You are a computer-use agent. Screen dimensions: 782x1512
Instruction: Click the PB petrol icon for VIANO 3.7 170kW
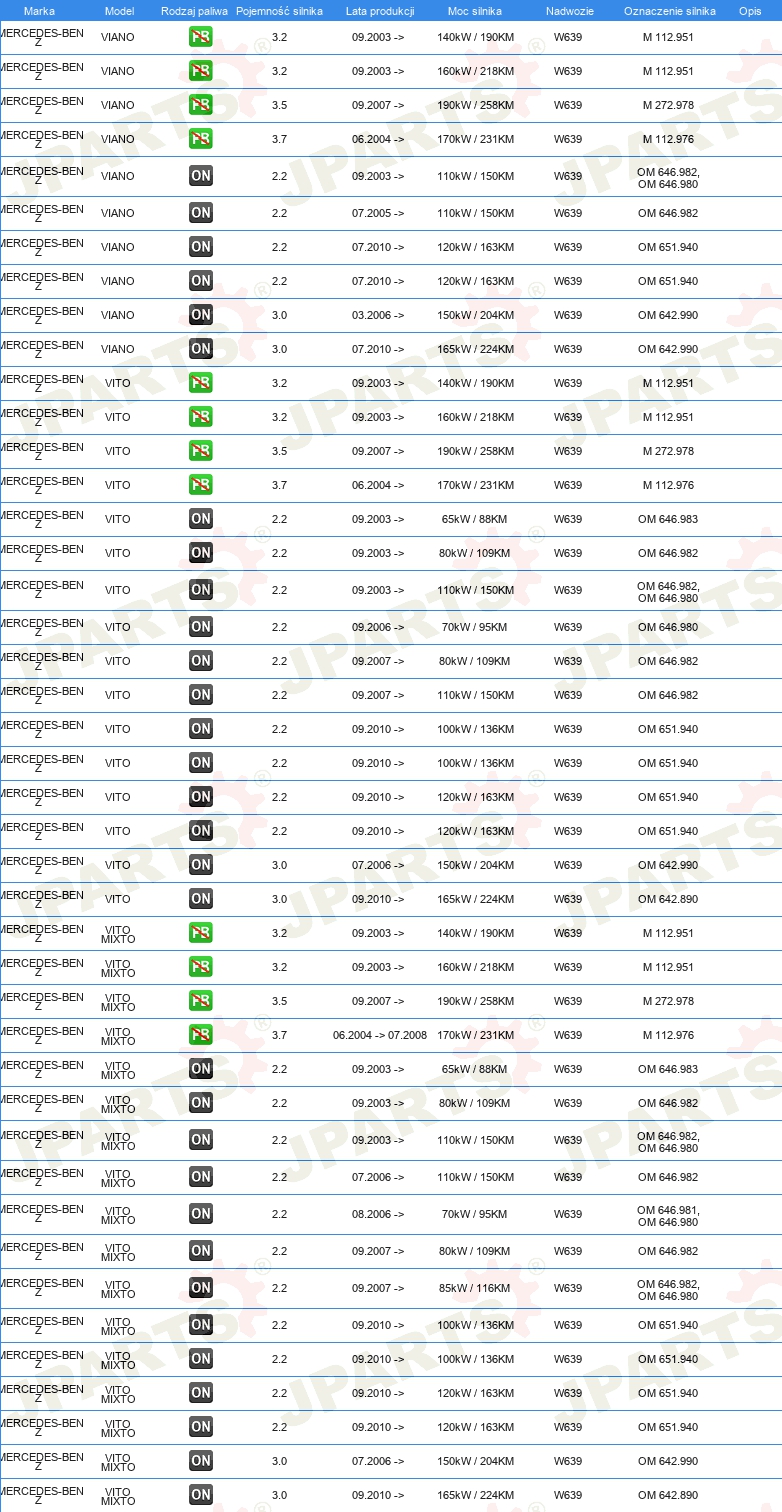(x=201, y=139)
